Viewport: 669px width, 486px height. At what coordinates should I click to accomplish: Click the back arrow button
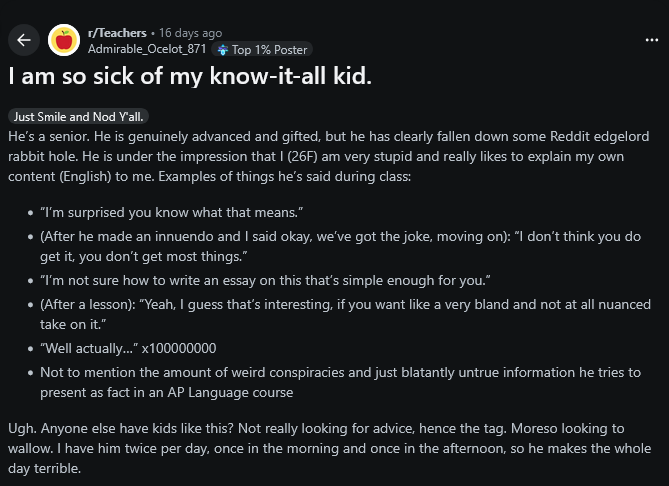(24, 40)
